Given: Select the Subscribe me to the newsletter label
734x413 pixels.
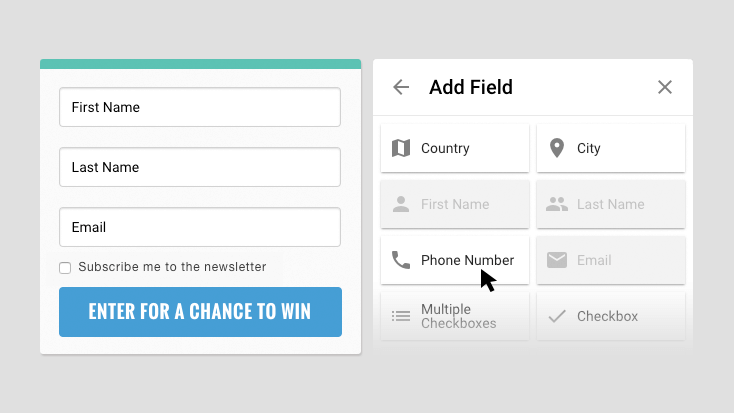Looking at the screenshot, I should [172, 267].
